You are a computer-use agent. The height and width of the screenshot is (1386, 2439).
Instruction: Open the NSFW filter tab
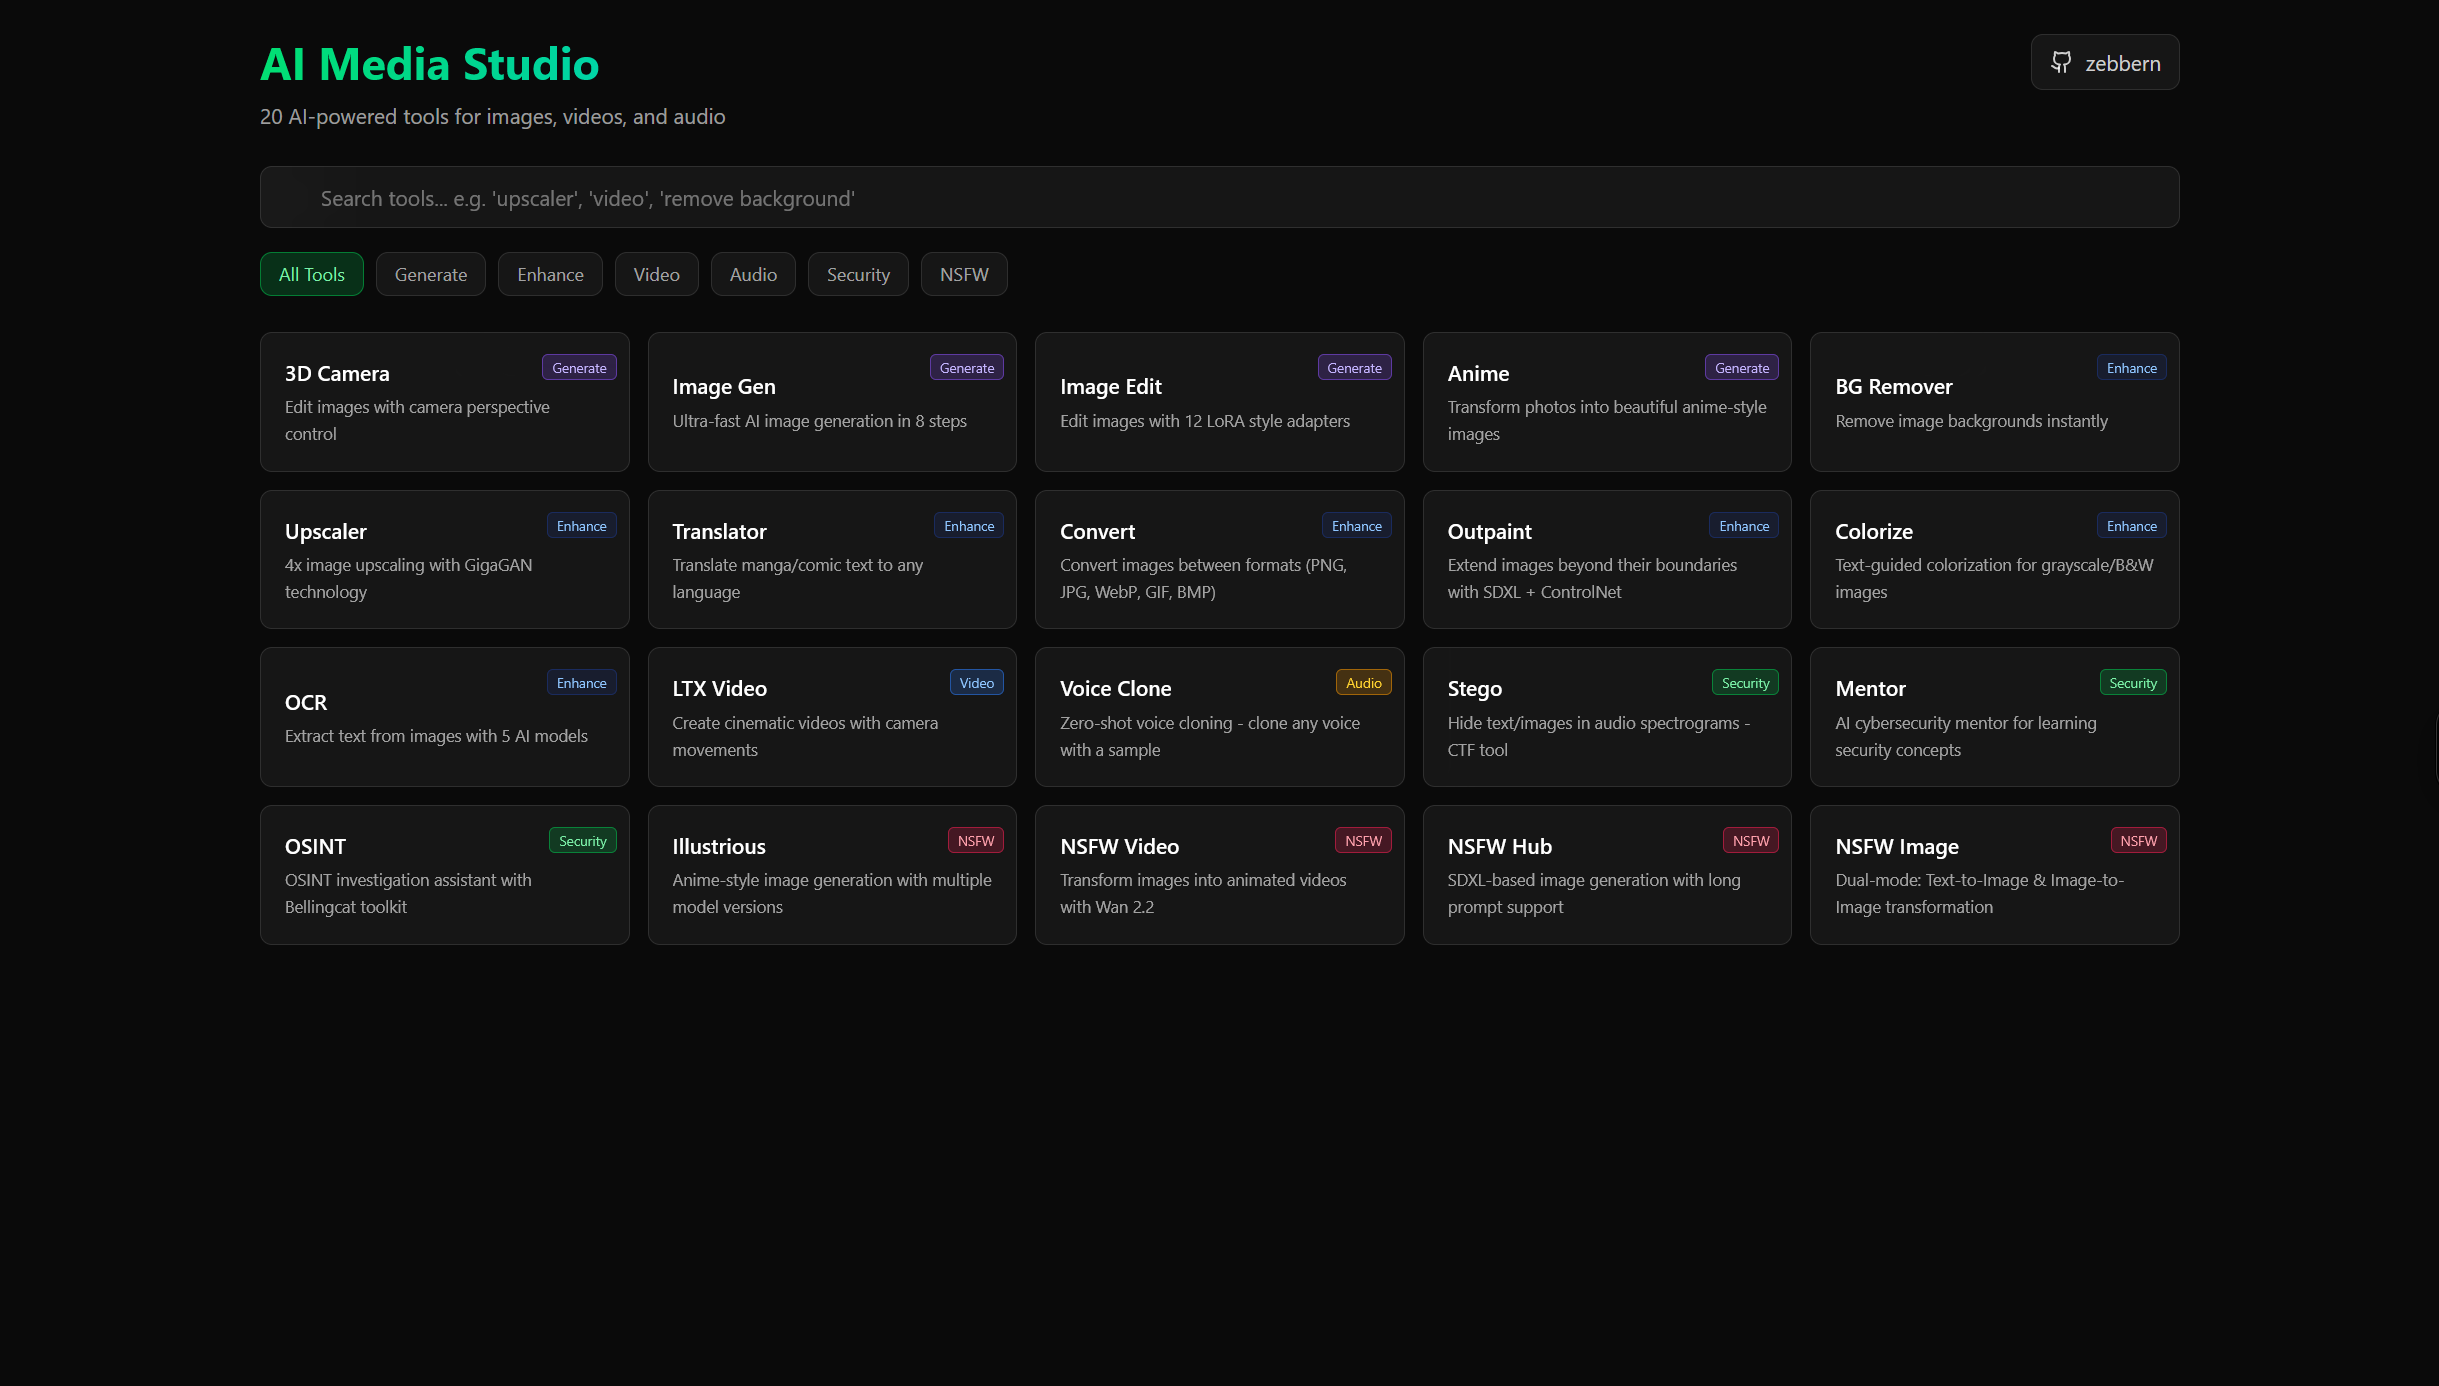coord(964,274)
